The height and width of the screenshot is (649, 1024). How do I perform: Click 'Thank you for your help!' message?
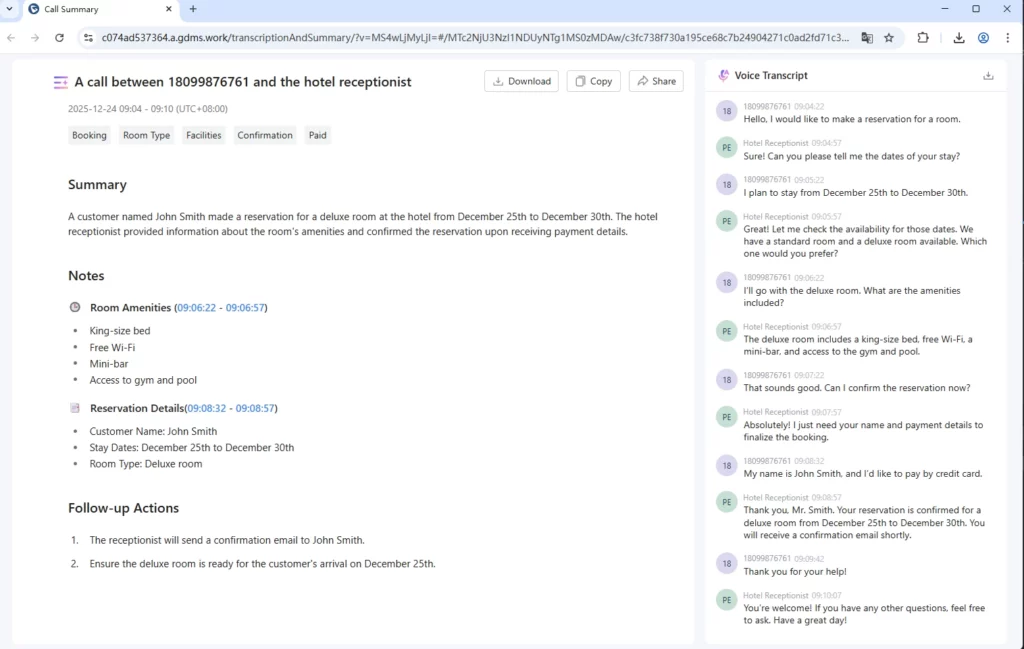click(x=795, y=571)
